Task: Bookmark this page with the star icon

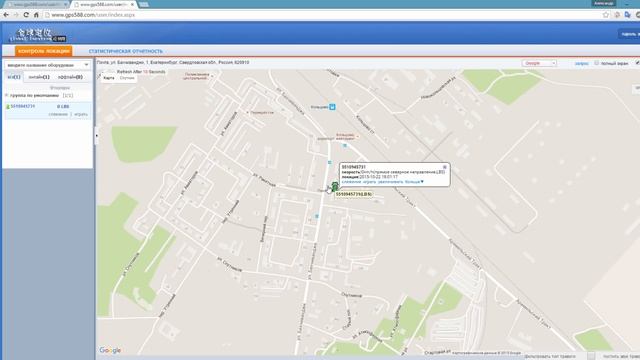Action: coord(606,15)
